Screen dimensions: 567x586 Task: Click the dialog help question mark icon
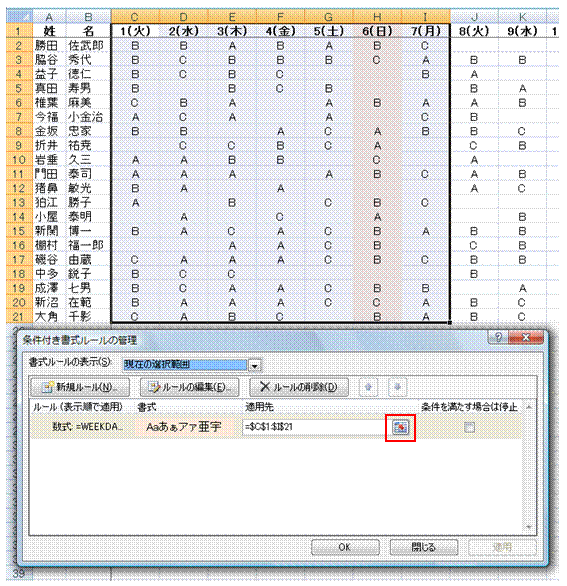(498, 337)
